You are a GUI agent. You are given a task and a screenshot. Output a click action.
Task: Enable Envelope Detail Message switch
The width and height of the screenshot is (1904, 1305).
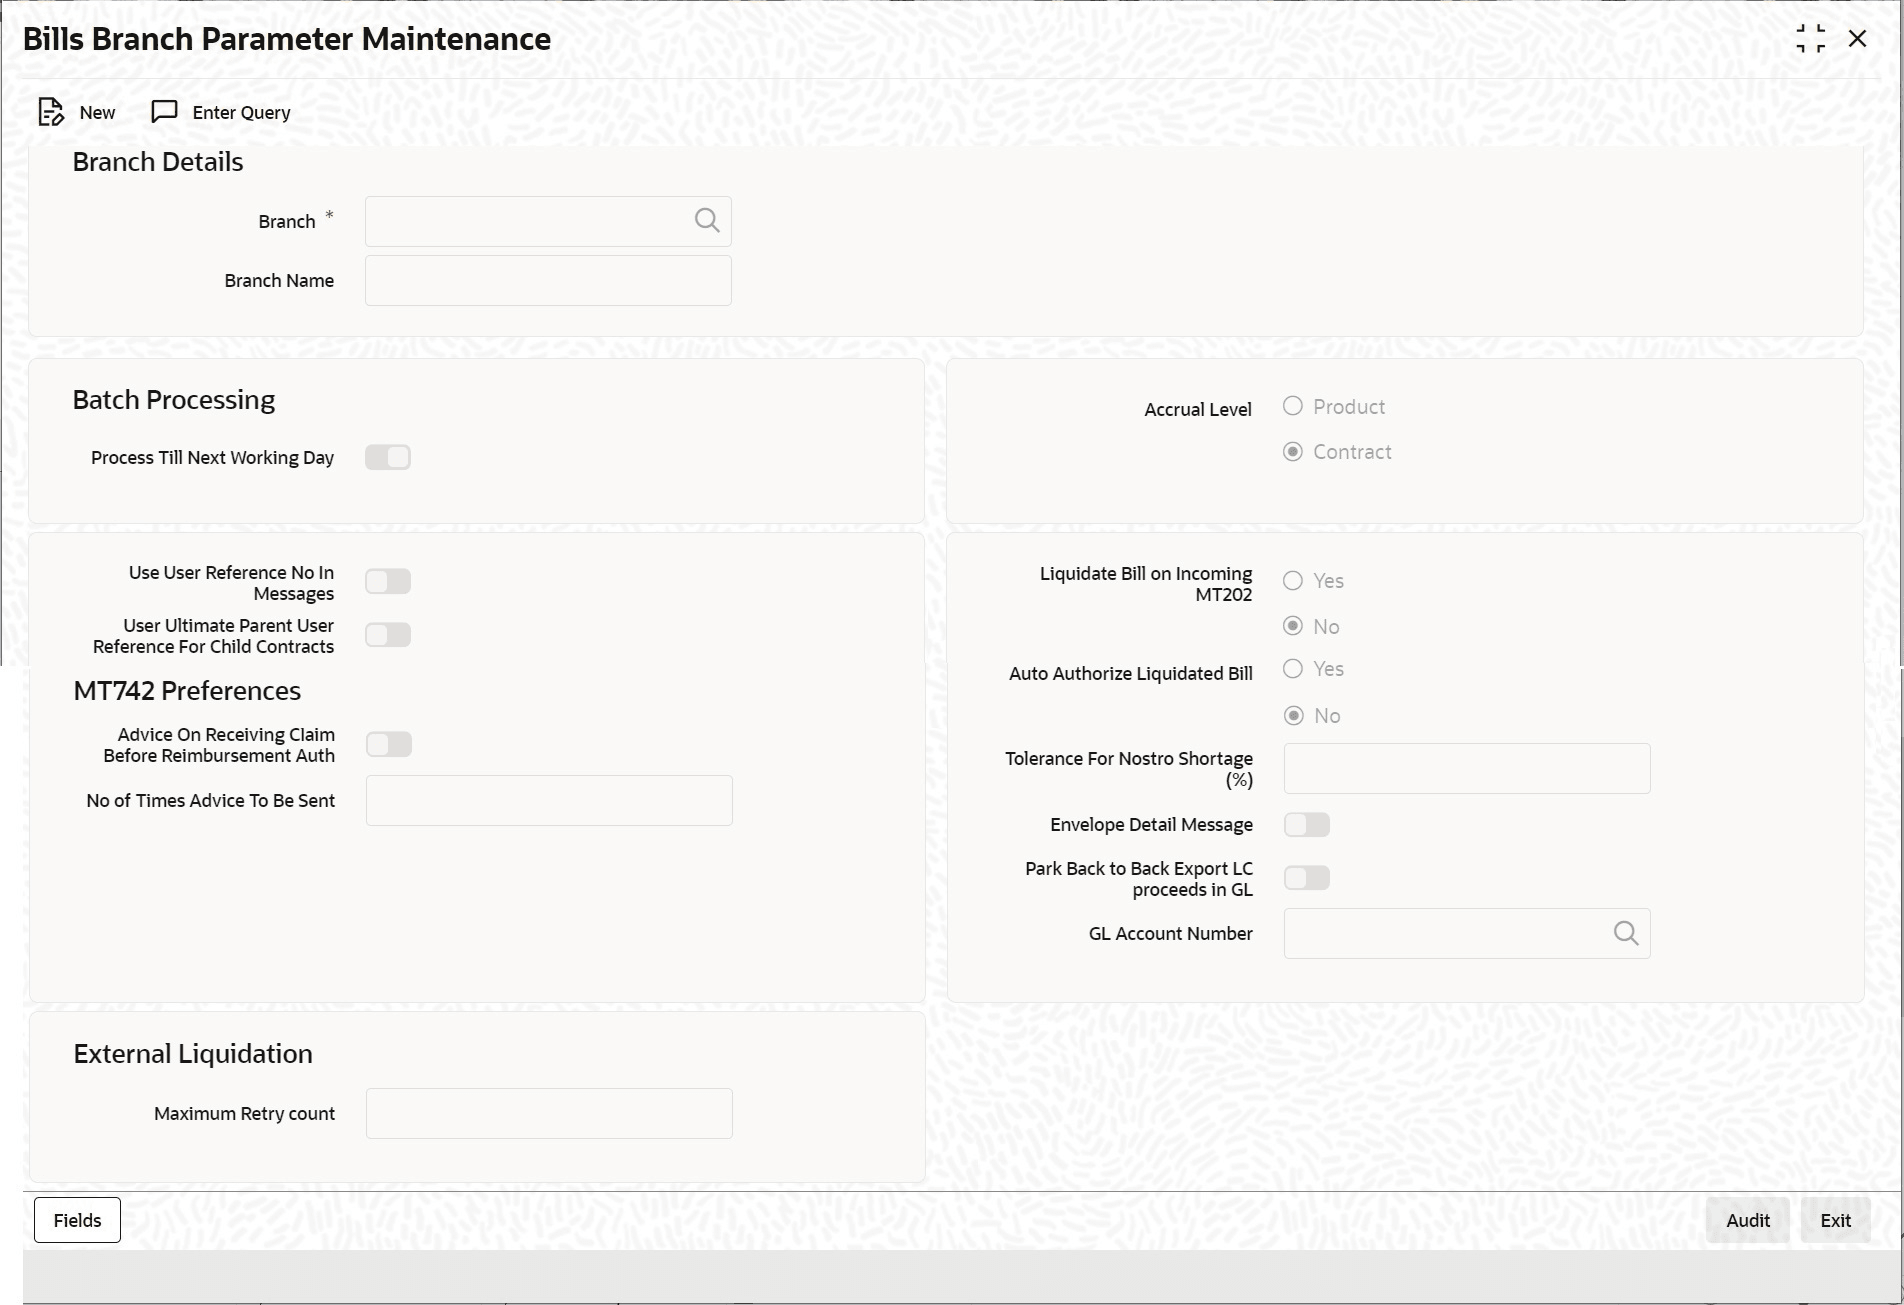pos(1307,824)
